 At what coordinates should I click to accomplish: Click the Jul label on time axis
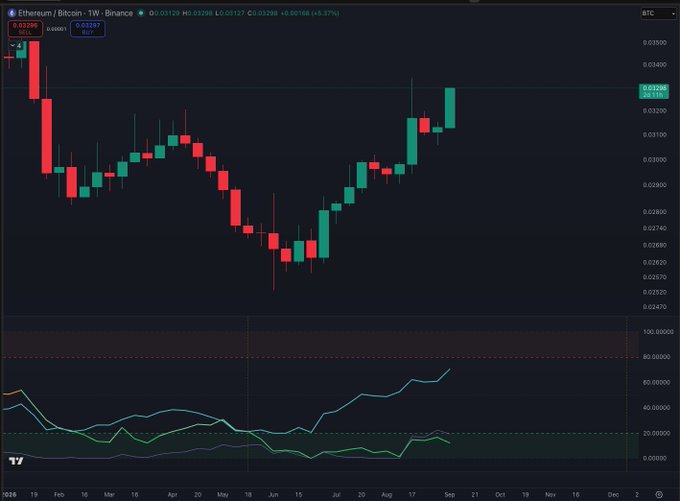(336, 494)
